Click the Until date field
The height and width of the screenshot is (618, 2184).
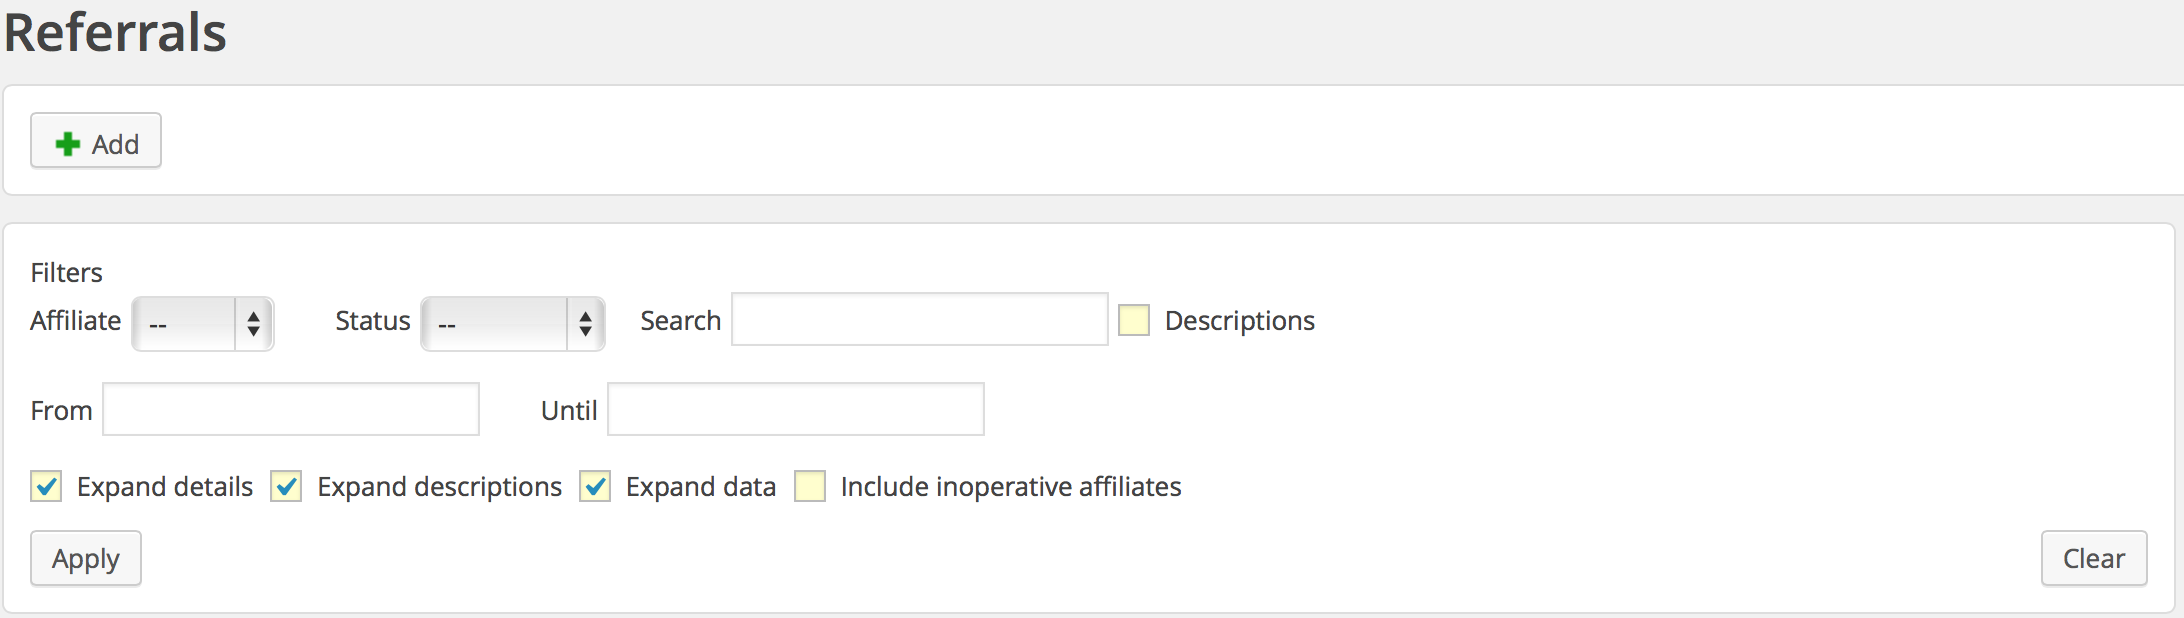(796, 409)
